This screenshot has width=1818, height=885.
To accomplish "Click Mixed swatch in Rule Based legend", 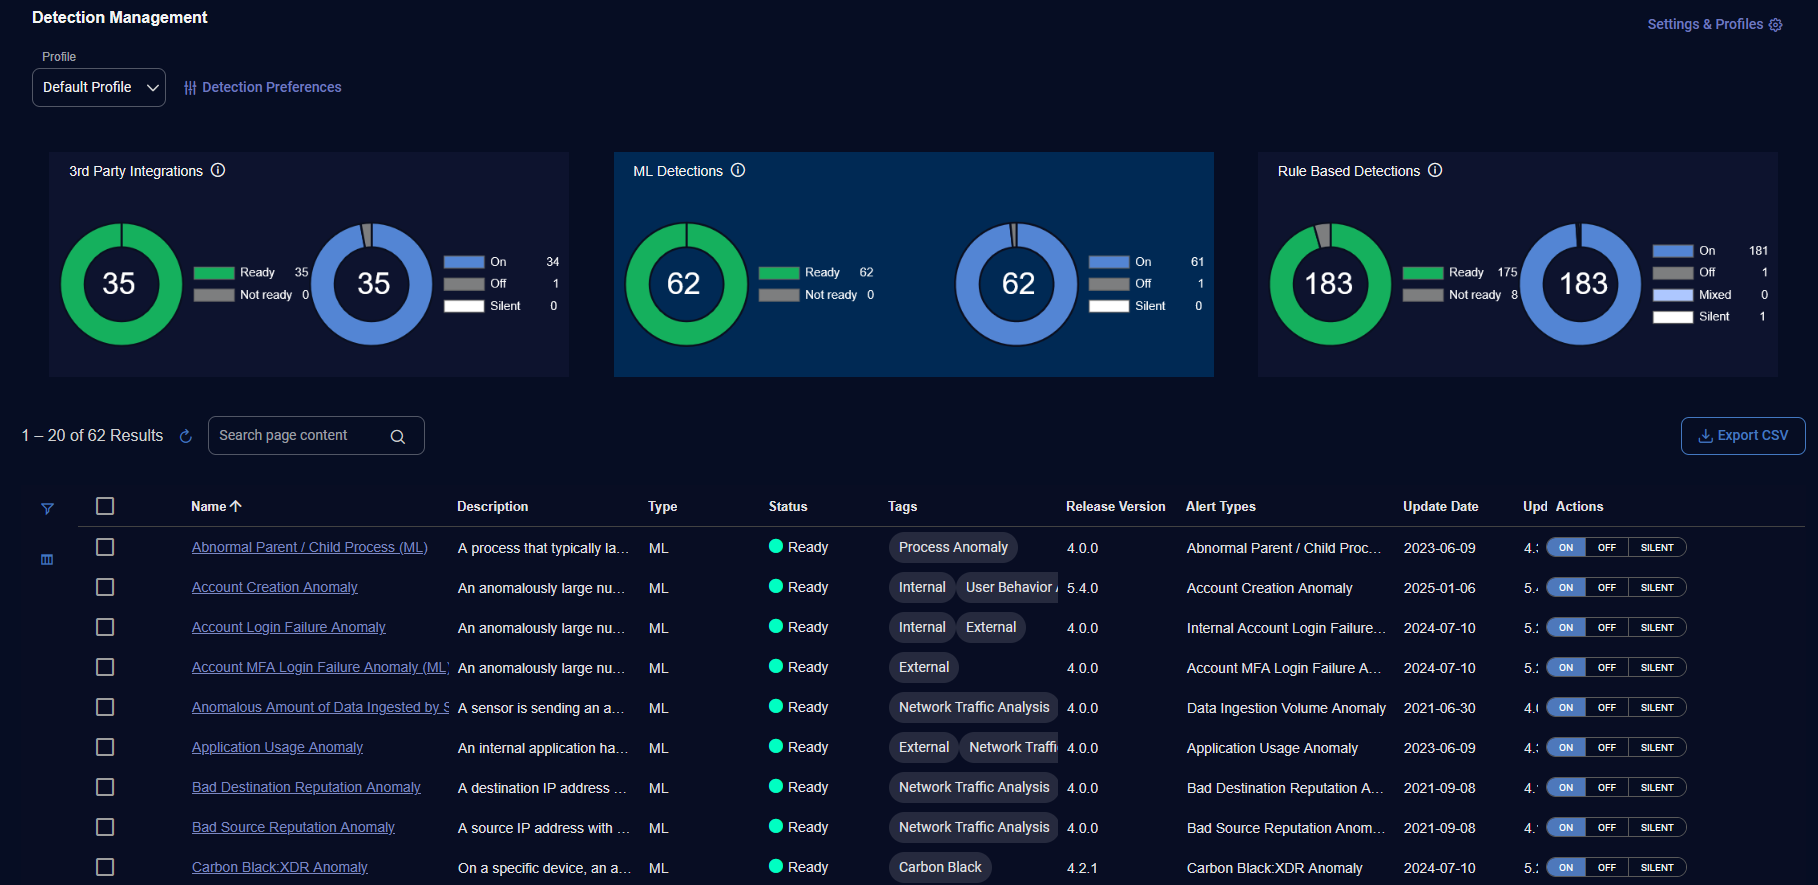I will tap(1672, 295).
